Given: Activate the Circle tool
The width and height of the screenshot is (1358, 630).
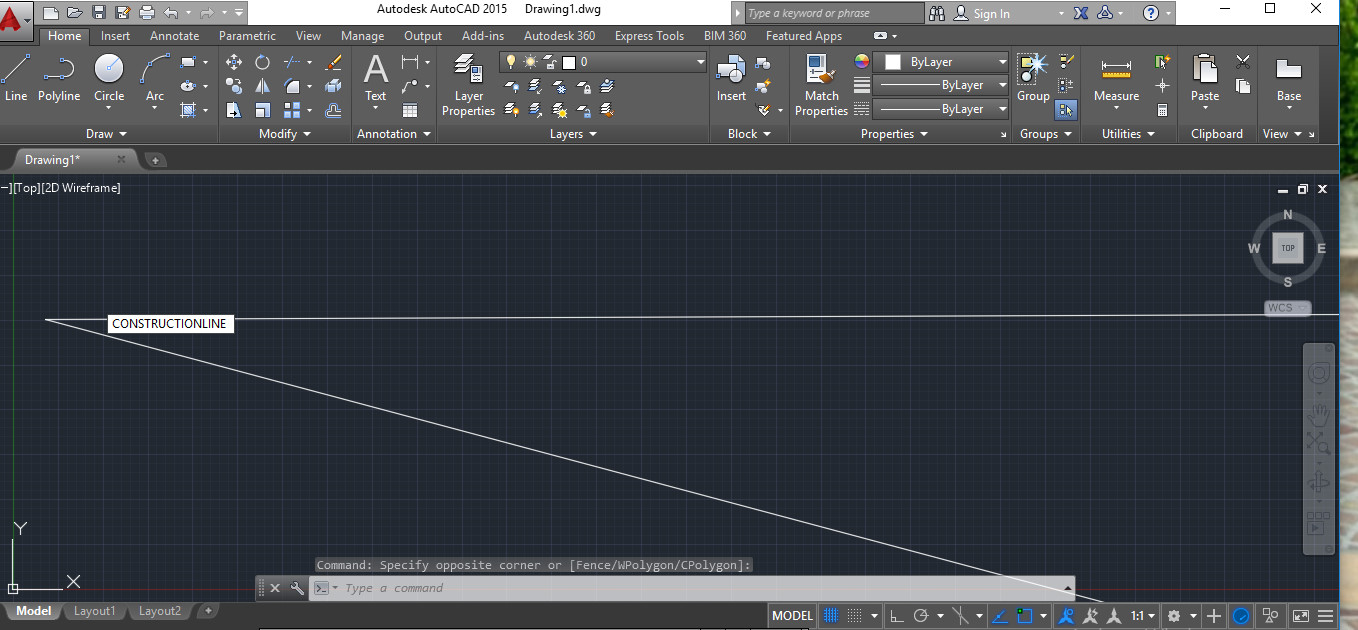Looking at the screenshot, I should click(109, 70).
